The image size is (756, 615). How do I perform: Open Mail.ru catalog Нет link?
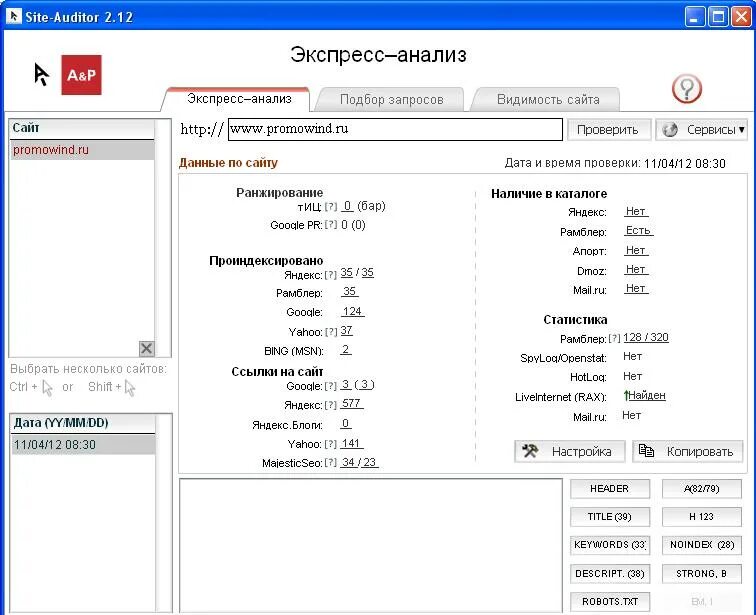coord(636,288)
